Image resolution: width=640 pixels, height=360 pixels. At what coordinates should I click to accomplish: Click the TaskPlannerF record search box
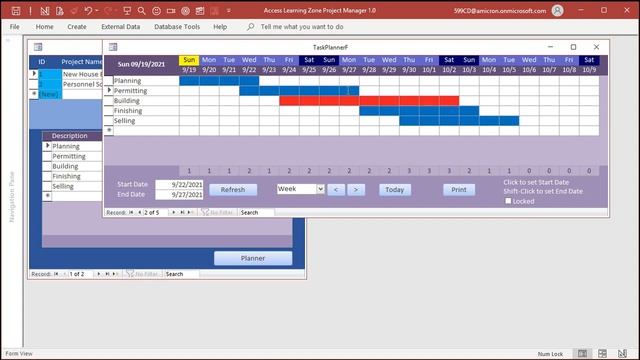tap(257, 212)
